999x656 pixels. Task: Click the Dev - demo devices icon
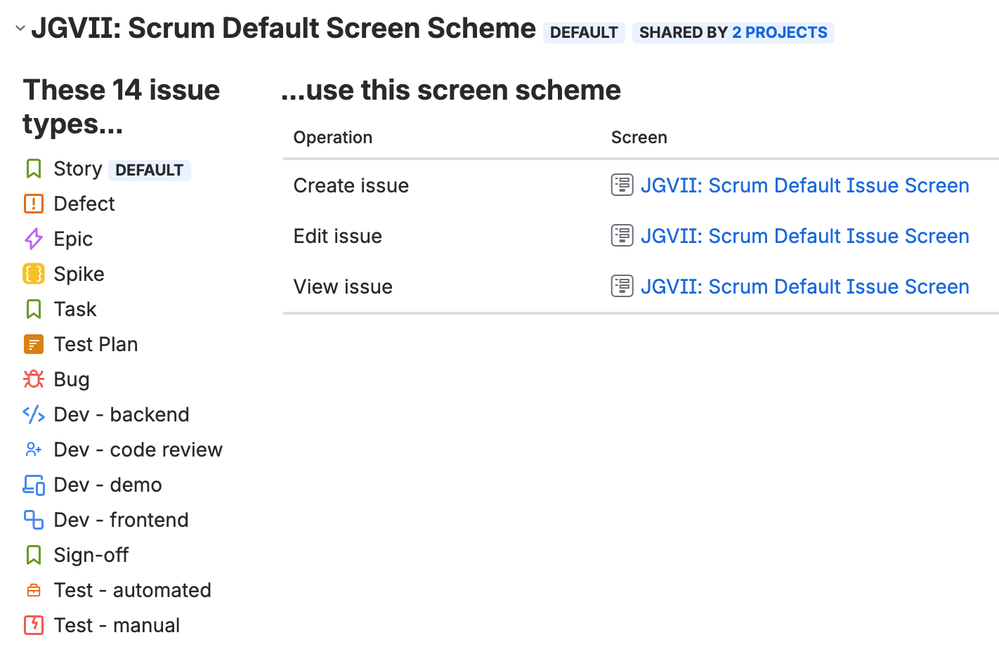[x=34, y=485]
